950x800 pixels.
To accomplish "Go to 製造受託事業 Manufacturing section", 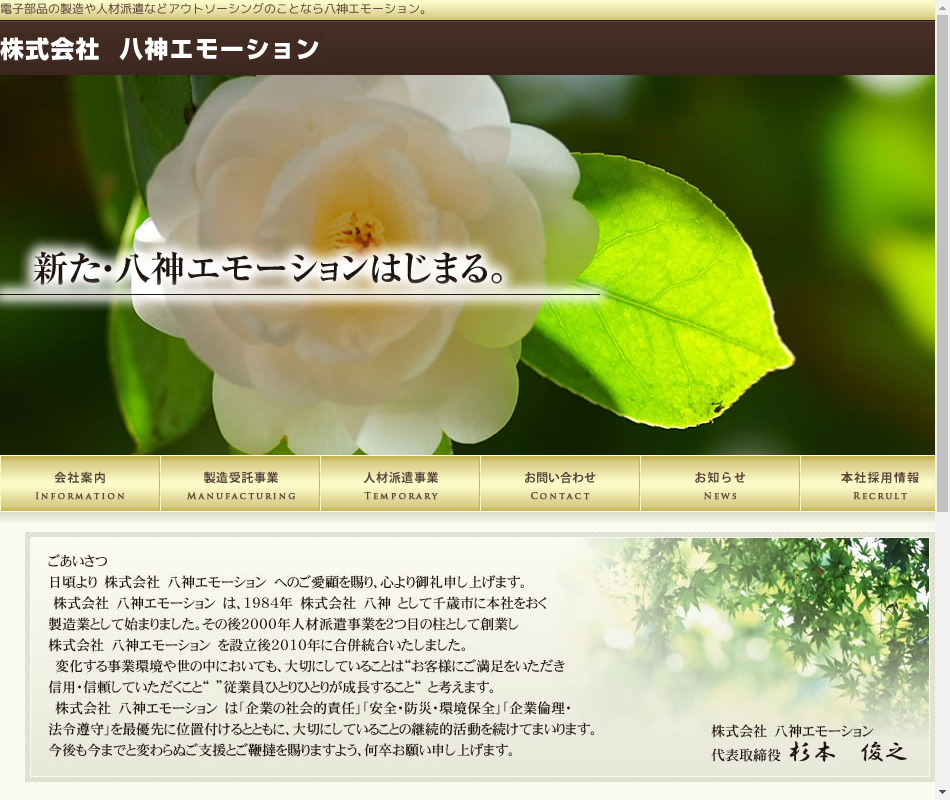I will point(240,485).
